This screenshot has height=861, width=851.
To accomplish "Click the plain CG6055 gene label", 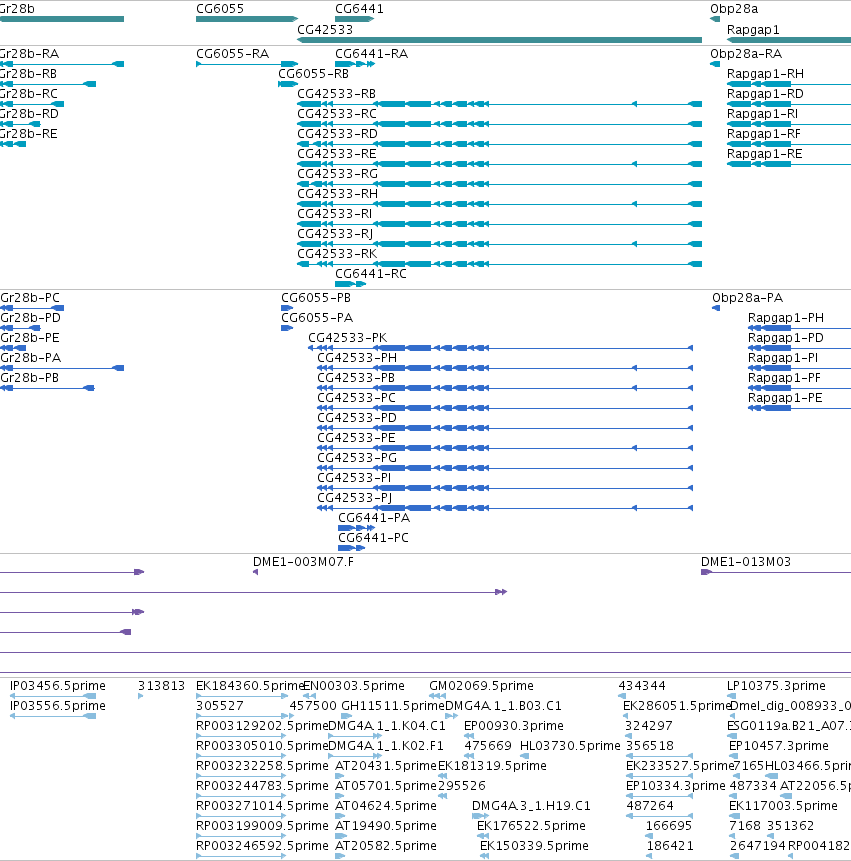I will point(220,9).
